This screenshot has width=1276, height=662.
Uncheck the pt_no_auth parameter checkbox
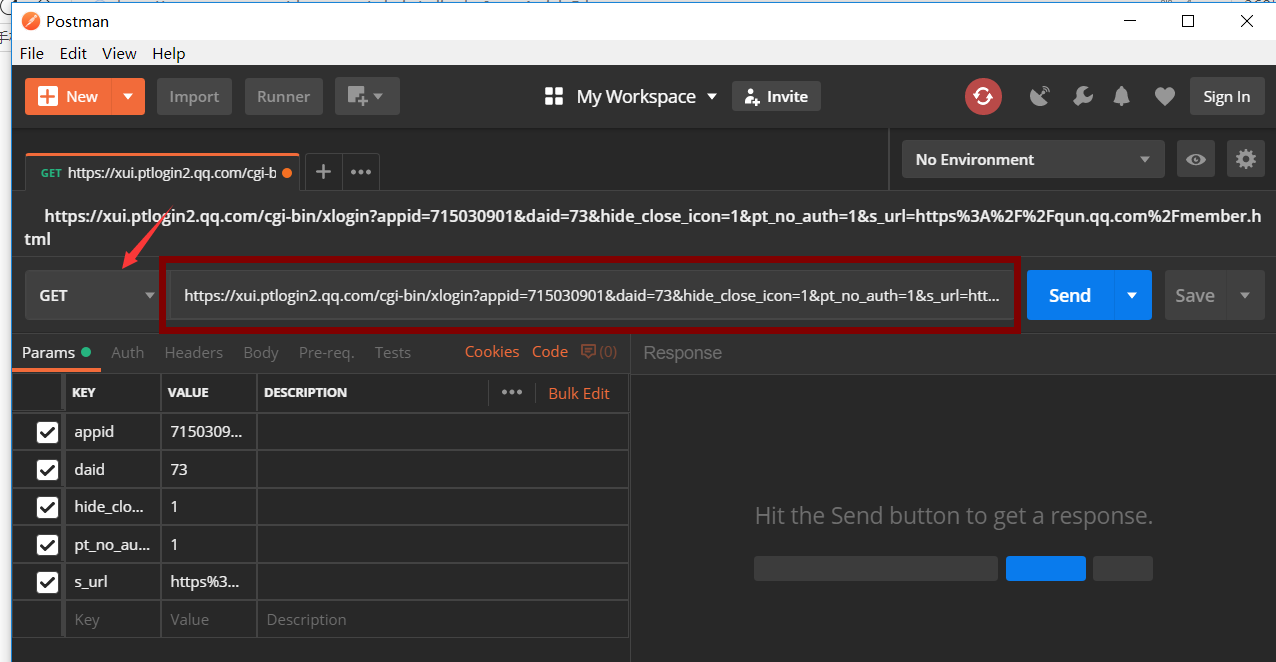pos(47,545)
